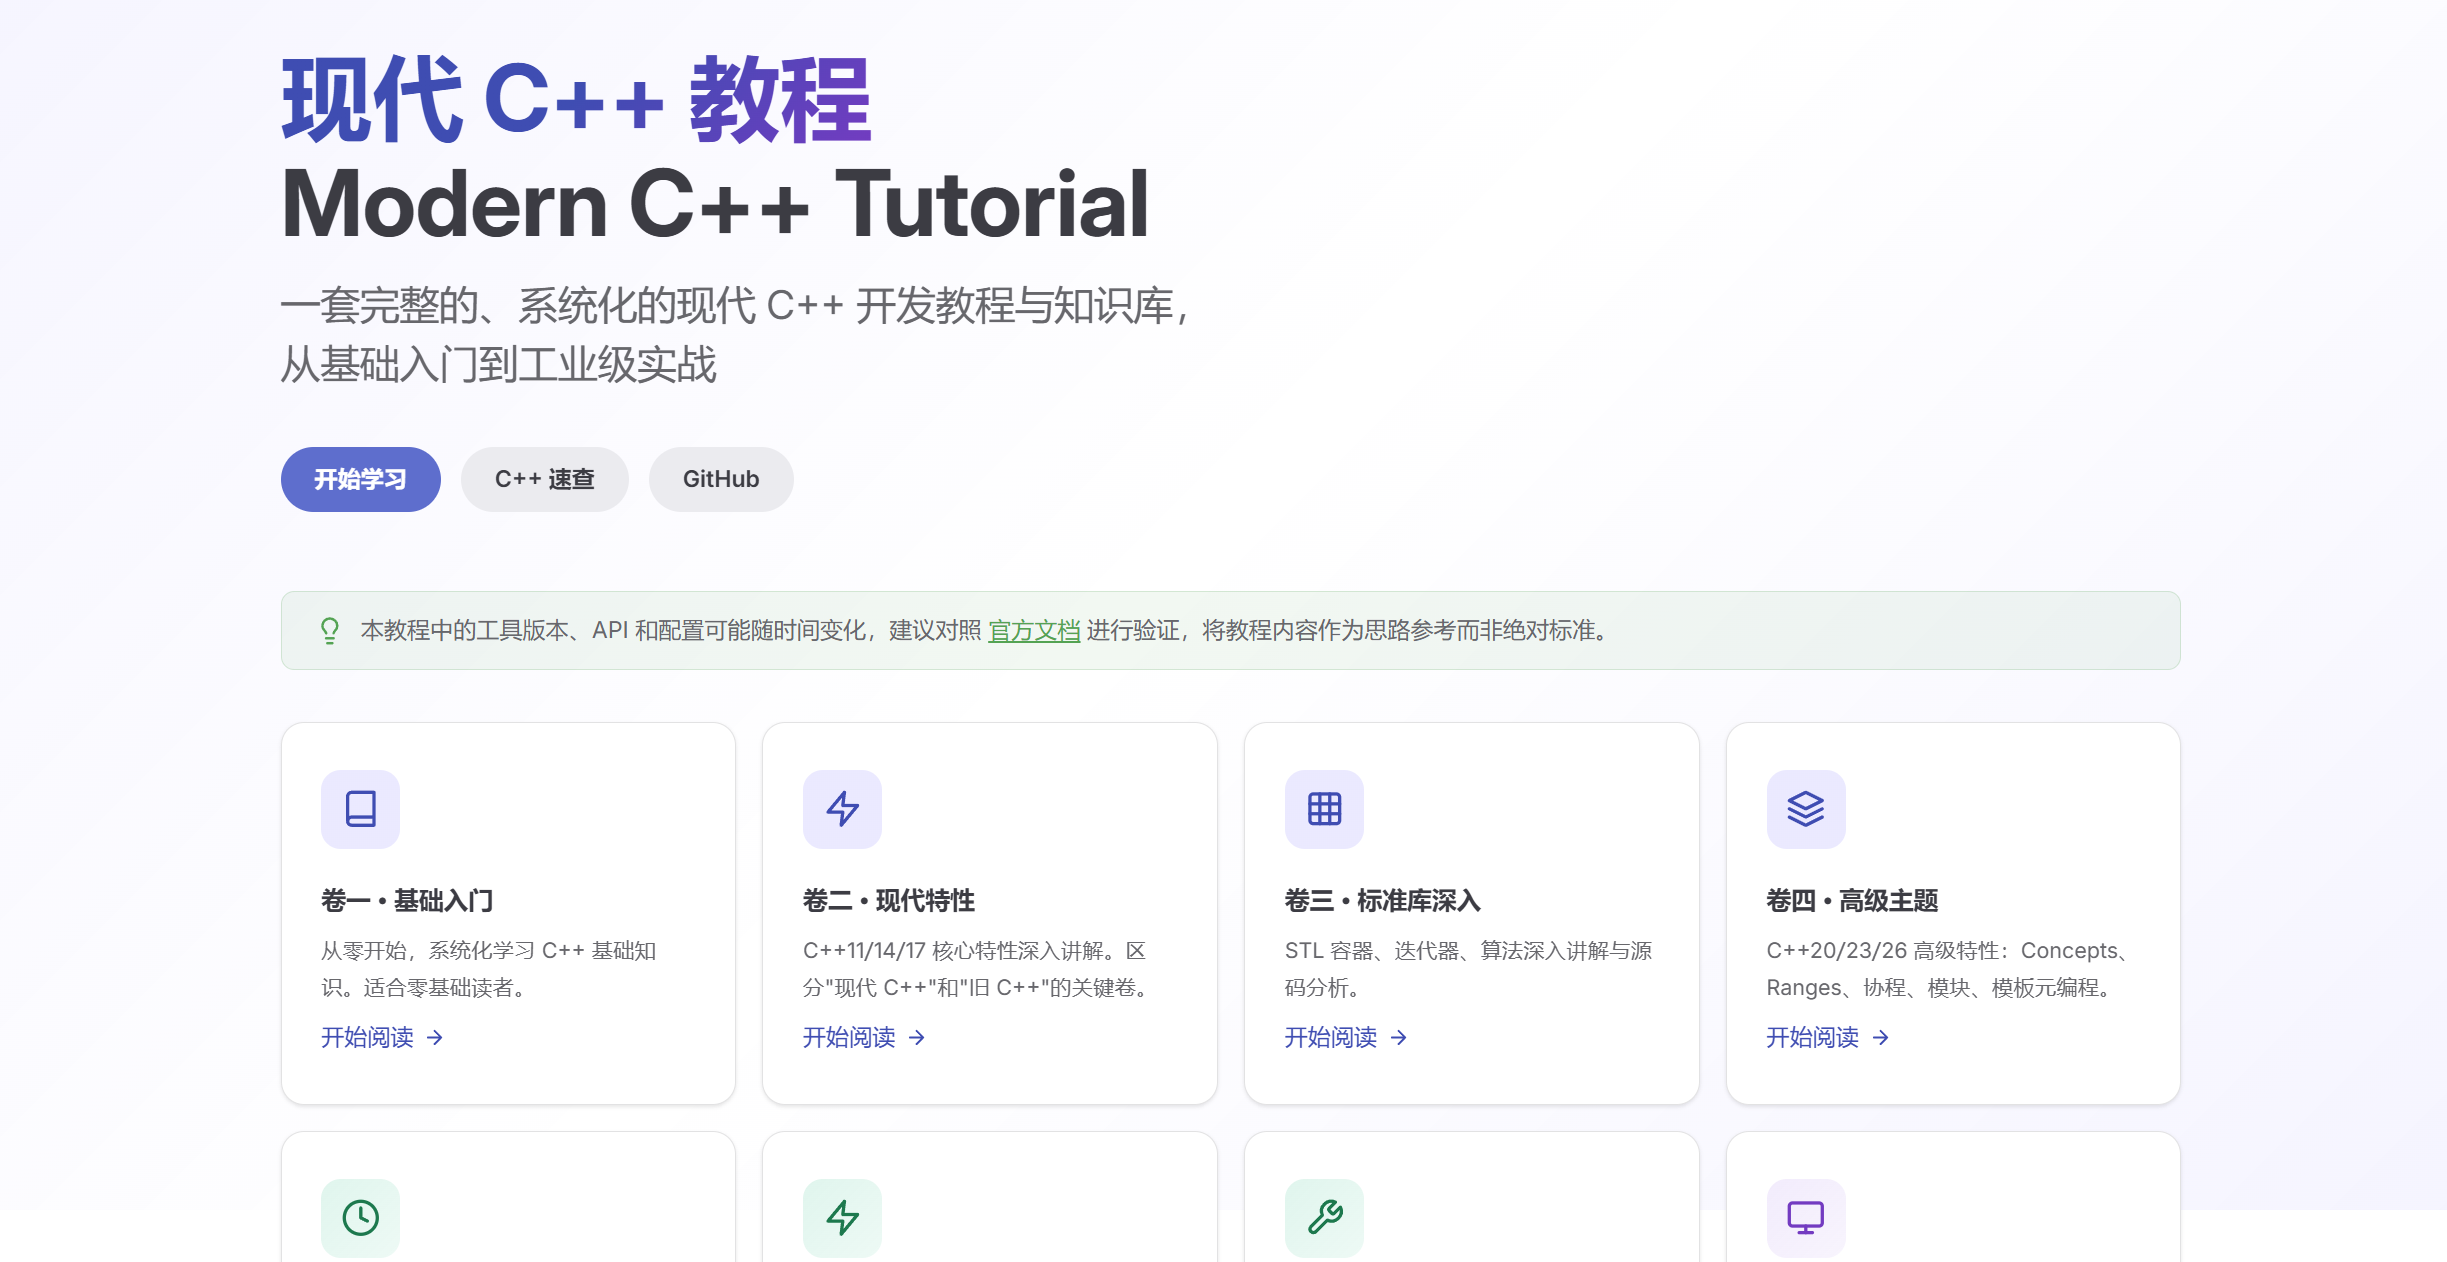The width and height of the screenshot is (2447, 1262).
Task: Click the green wrench icon card
Action: point(1324,1217)
